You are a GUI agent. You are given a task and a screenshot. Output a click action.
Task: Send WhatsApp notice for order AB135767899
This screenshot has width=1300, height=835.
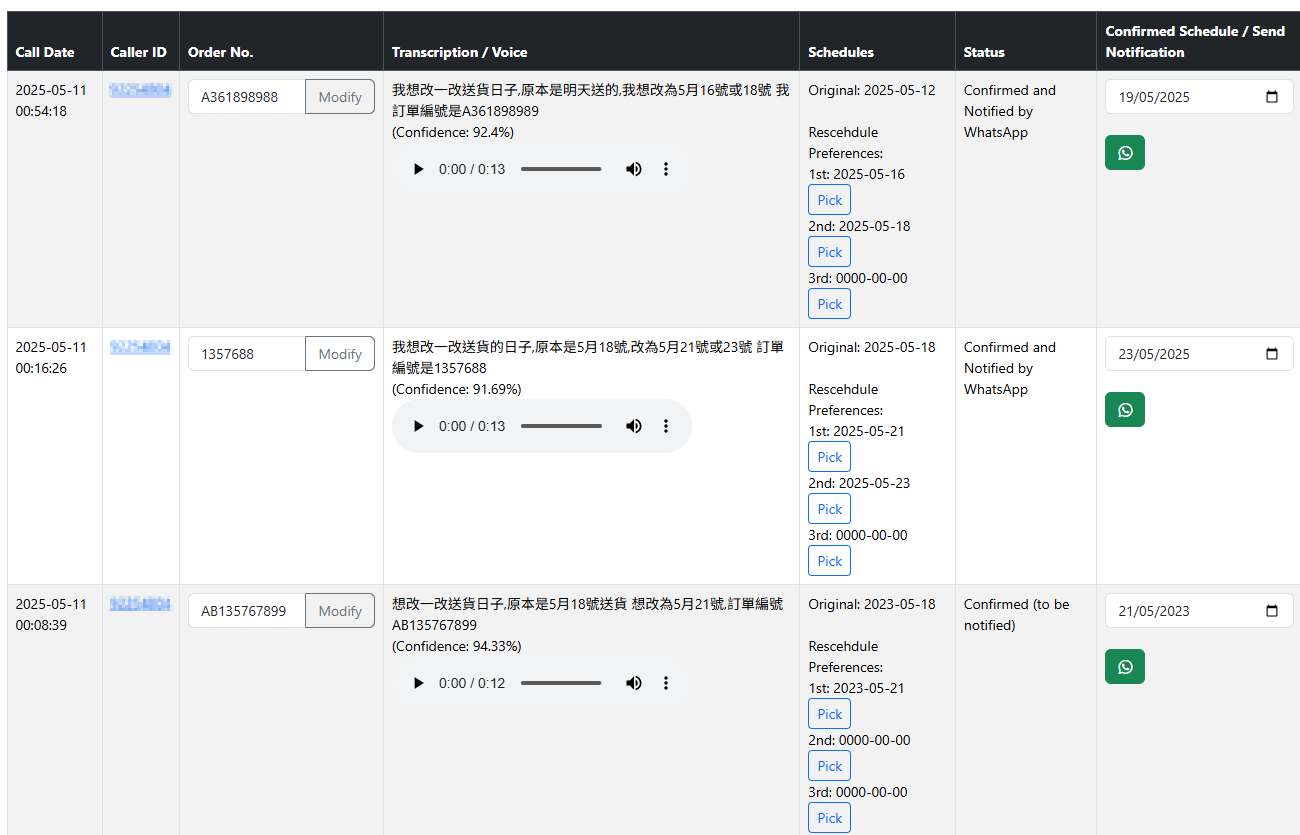point(1124,667)
